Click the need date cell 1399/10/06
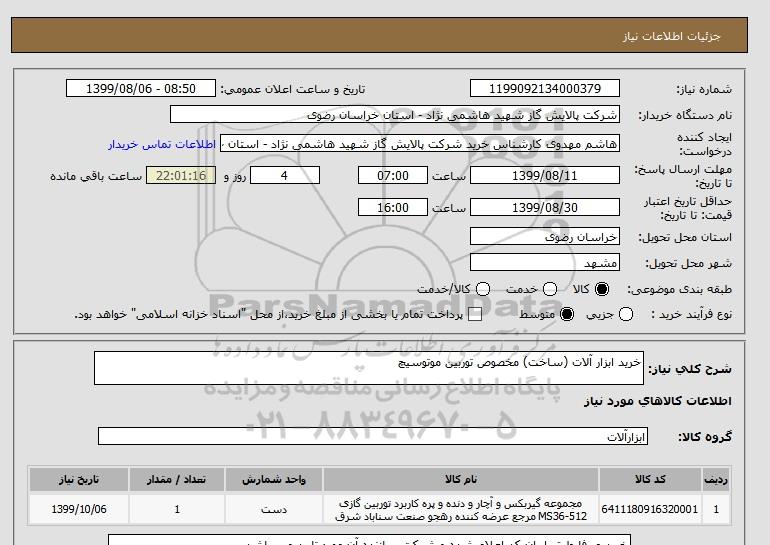 [79, 509]
